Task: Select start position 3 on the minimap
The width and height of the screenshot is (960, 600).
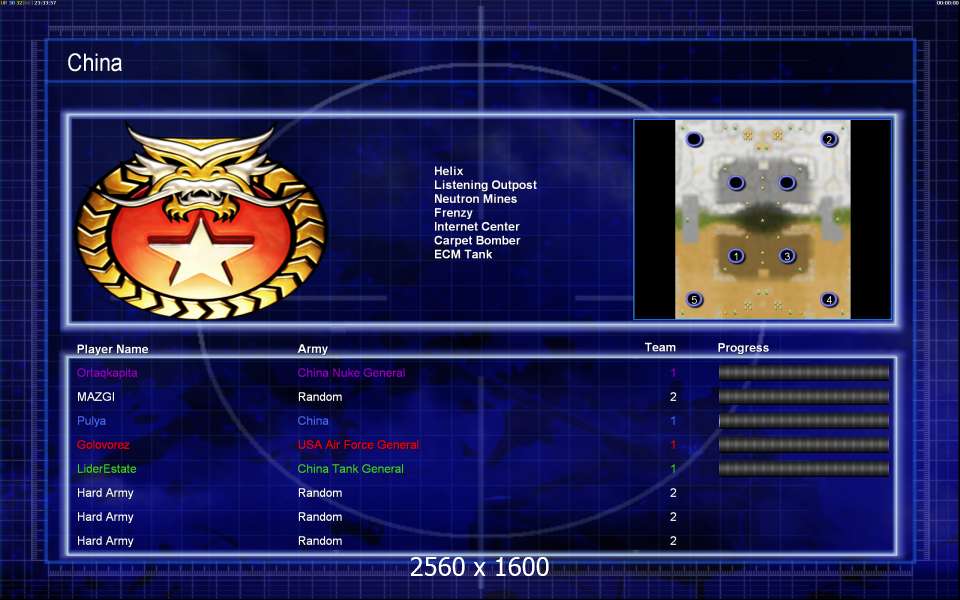Action: (787, 256)
